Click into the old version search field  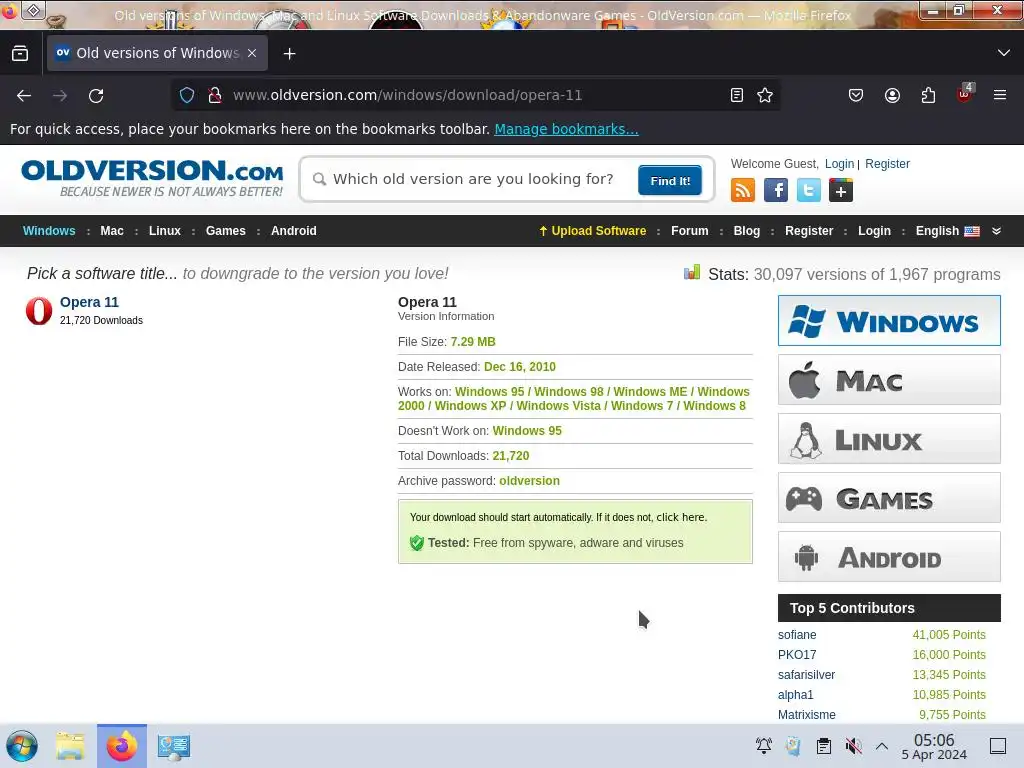tap(473, 179)
